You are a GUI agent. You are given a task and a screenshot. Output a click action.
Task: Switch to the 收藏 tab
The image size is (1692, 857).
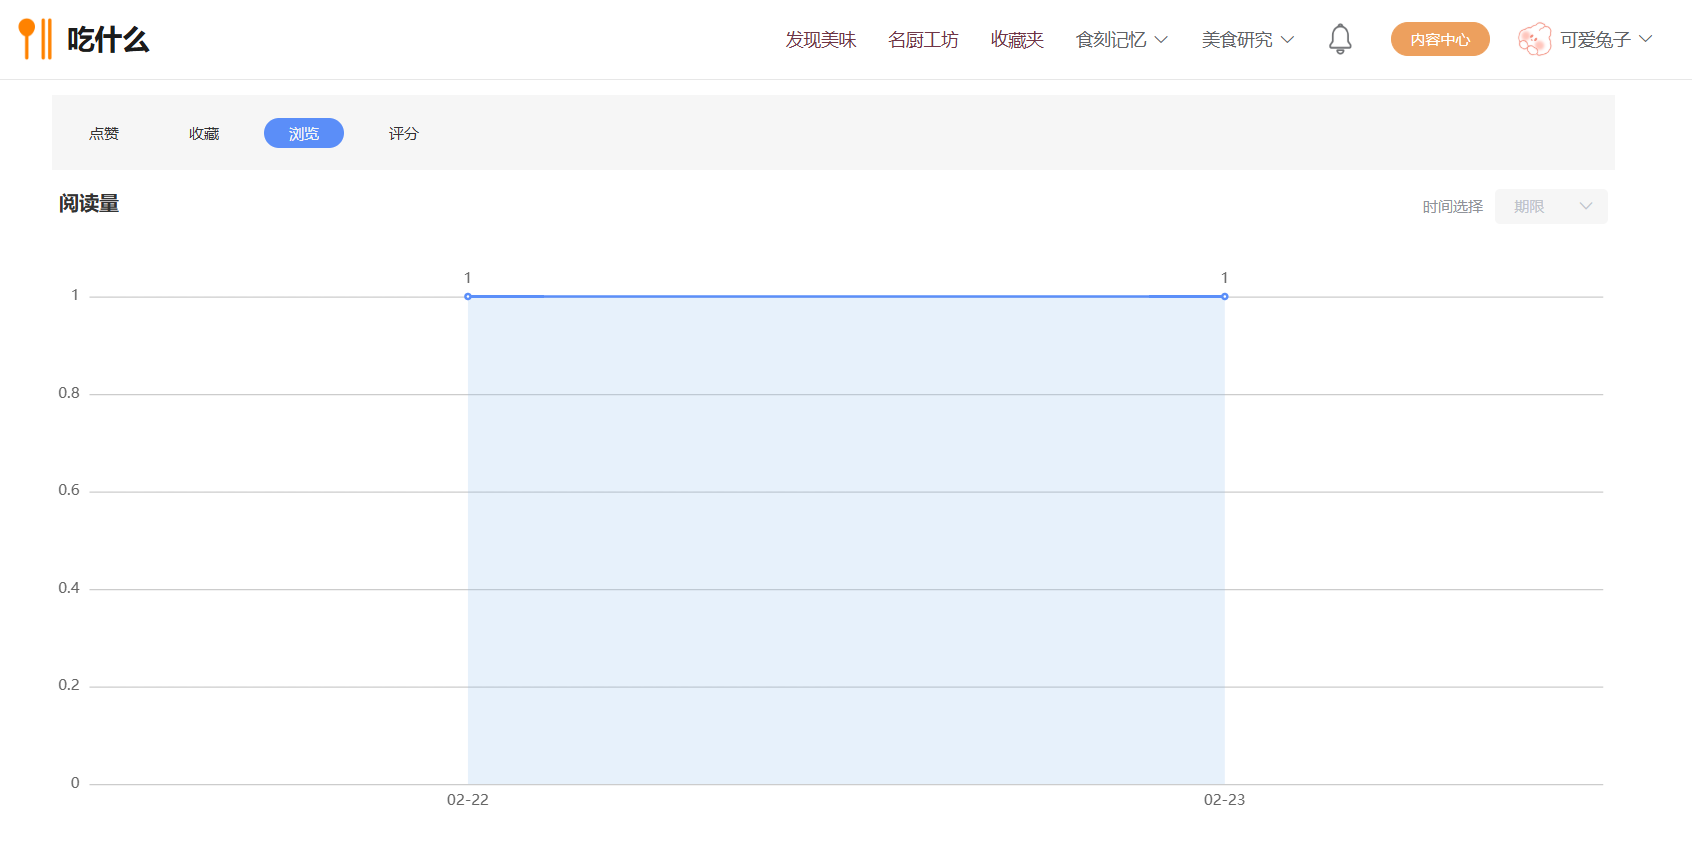204,133
